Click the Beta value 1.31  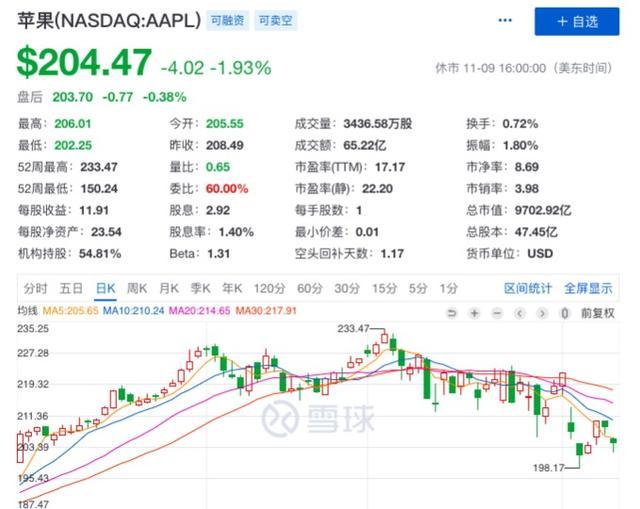coord(218,253)
